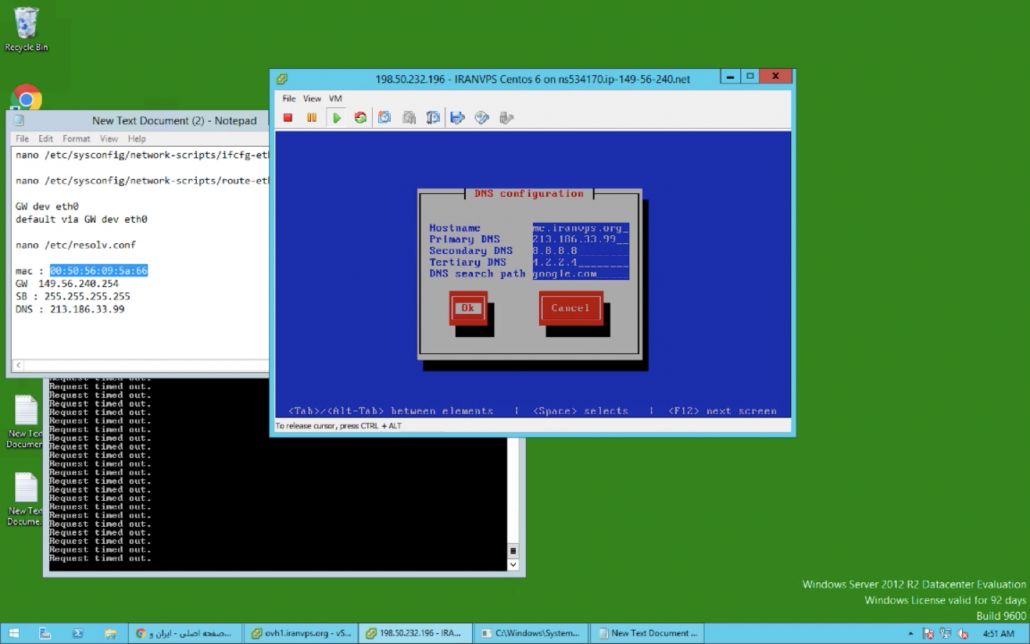The height and width of the screenshot is (644, 1030).
Task: Click the Hostname field in DNS configuration
Action: point(580,228)
